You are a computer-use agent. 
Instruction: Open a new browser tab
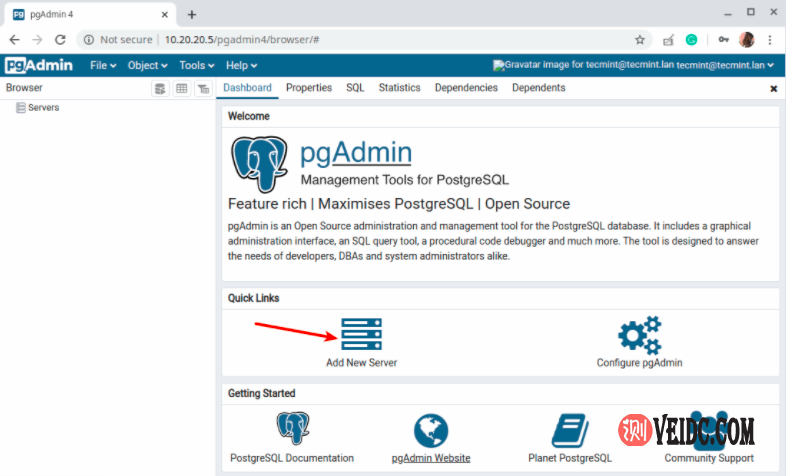(x=192, y=15)
